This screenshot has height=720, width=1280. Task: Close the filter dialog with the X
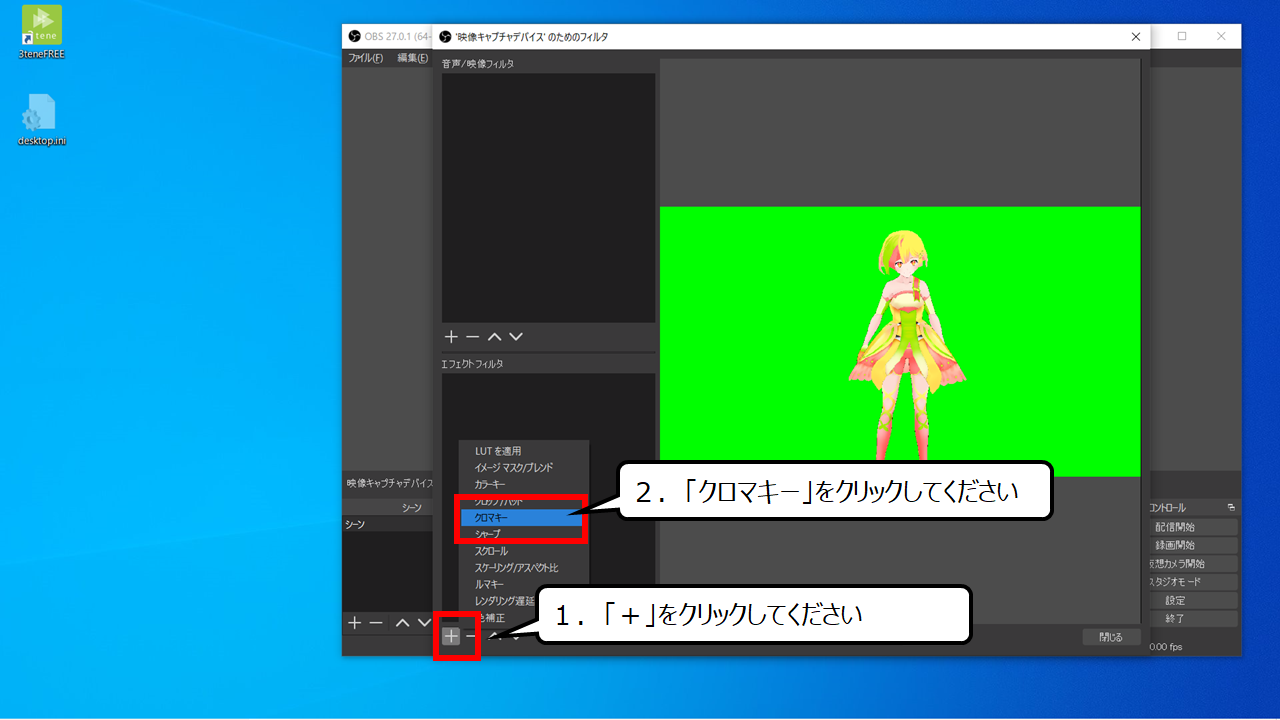coord(1135,37)
